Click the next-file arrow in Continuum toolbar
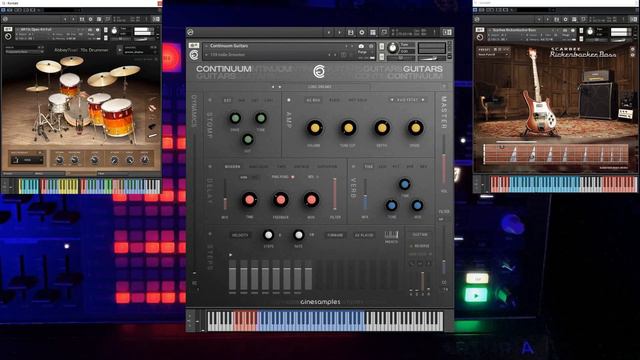Screen dimensions: 640x360 click(339, 32)
